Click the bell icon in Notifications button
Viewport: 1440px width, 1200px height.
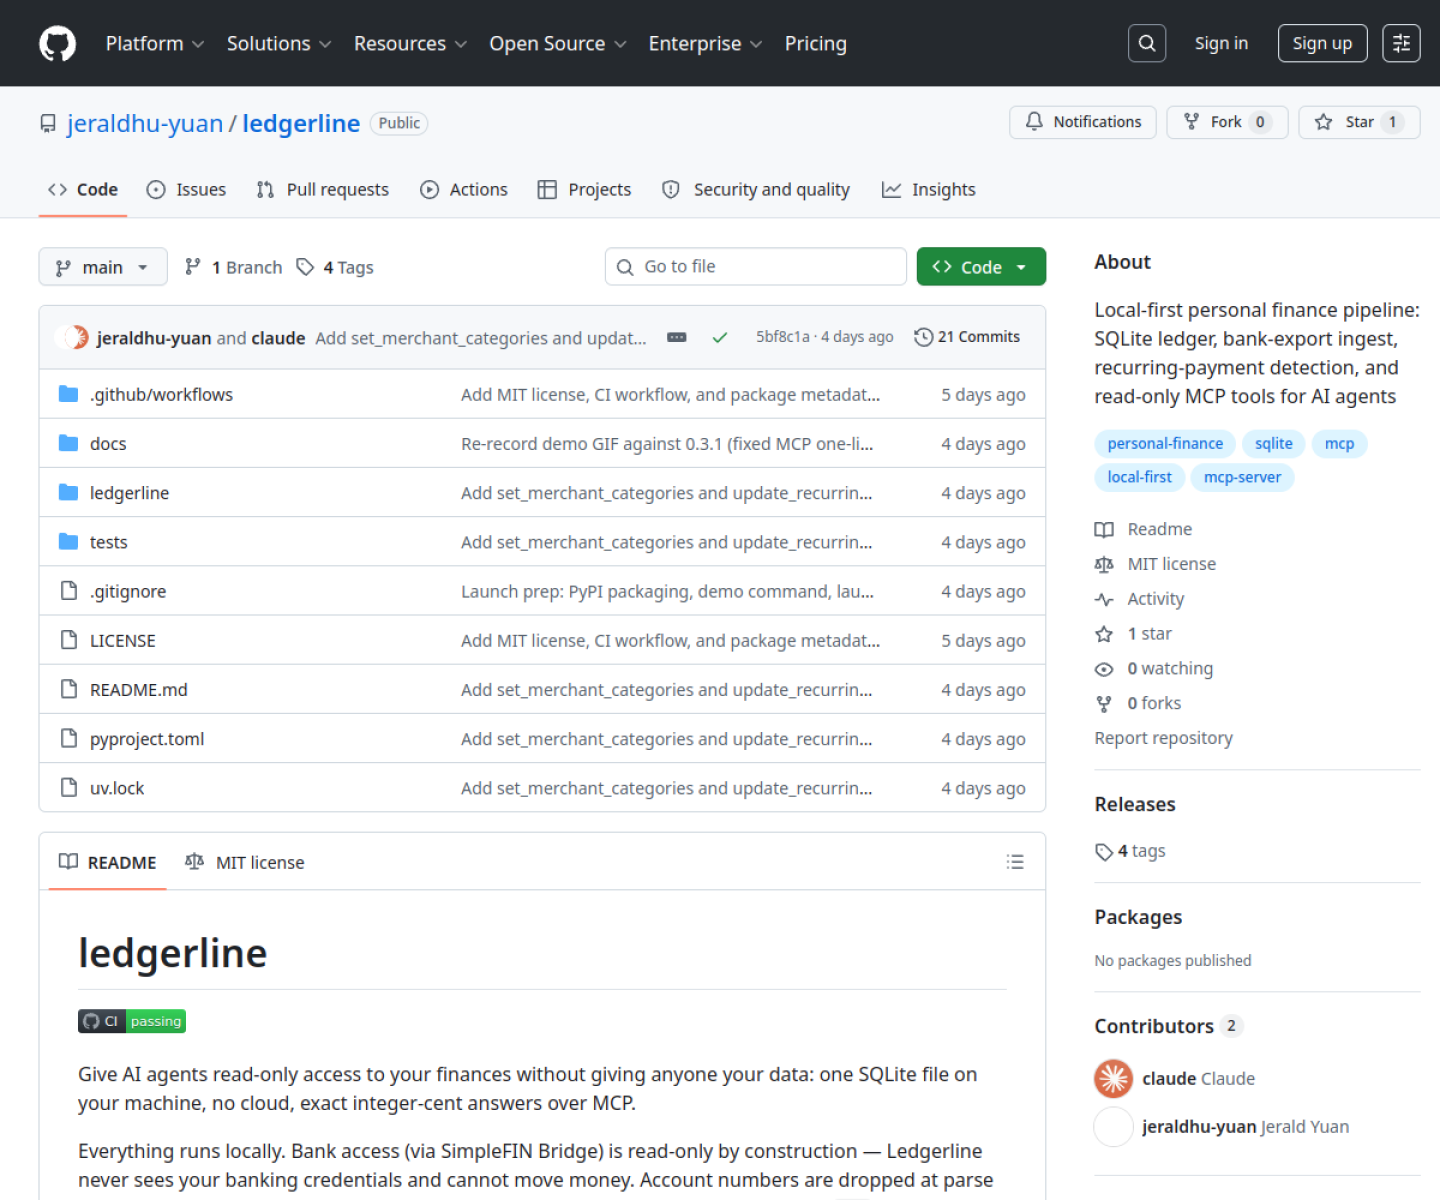point(1034,122)
